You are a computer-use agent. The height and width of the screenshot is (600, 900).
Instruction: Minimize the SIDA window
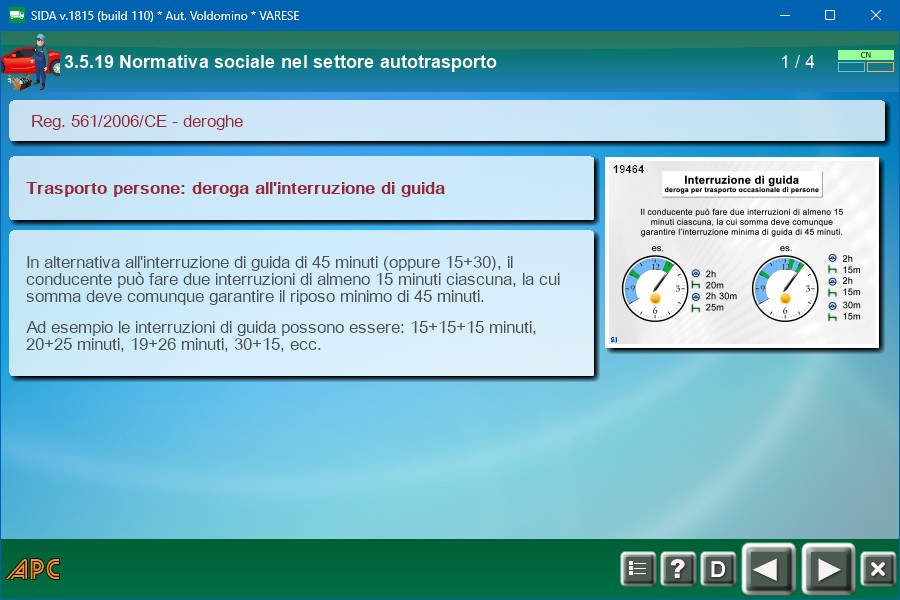pyautogui.click(x=783, y=16)
